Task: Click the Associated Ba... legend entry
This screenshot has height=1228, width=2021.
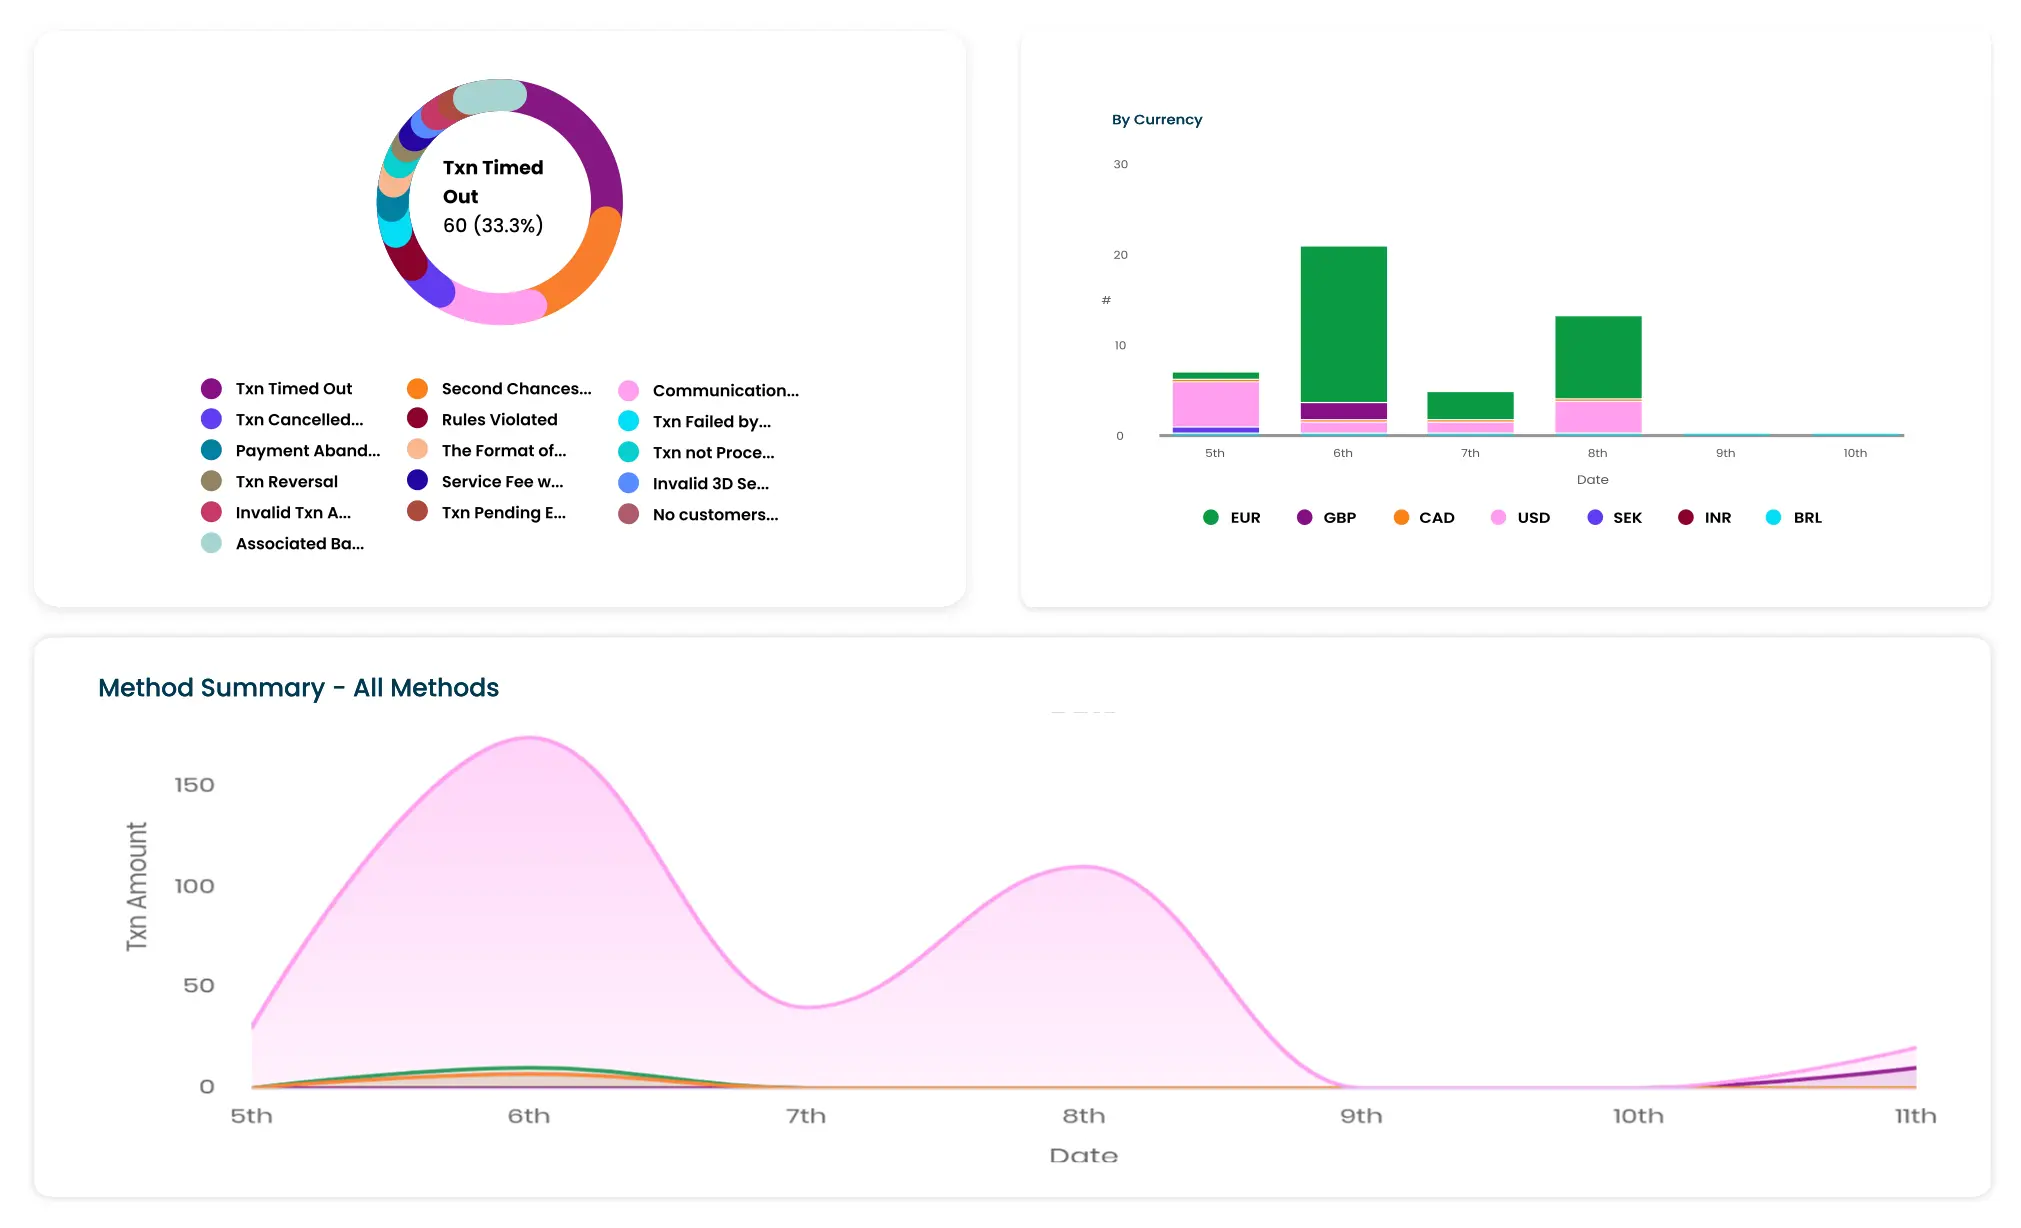Action: tap(299, 544)
